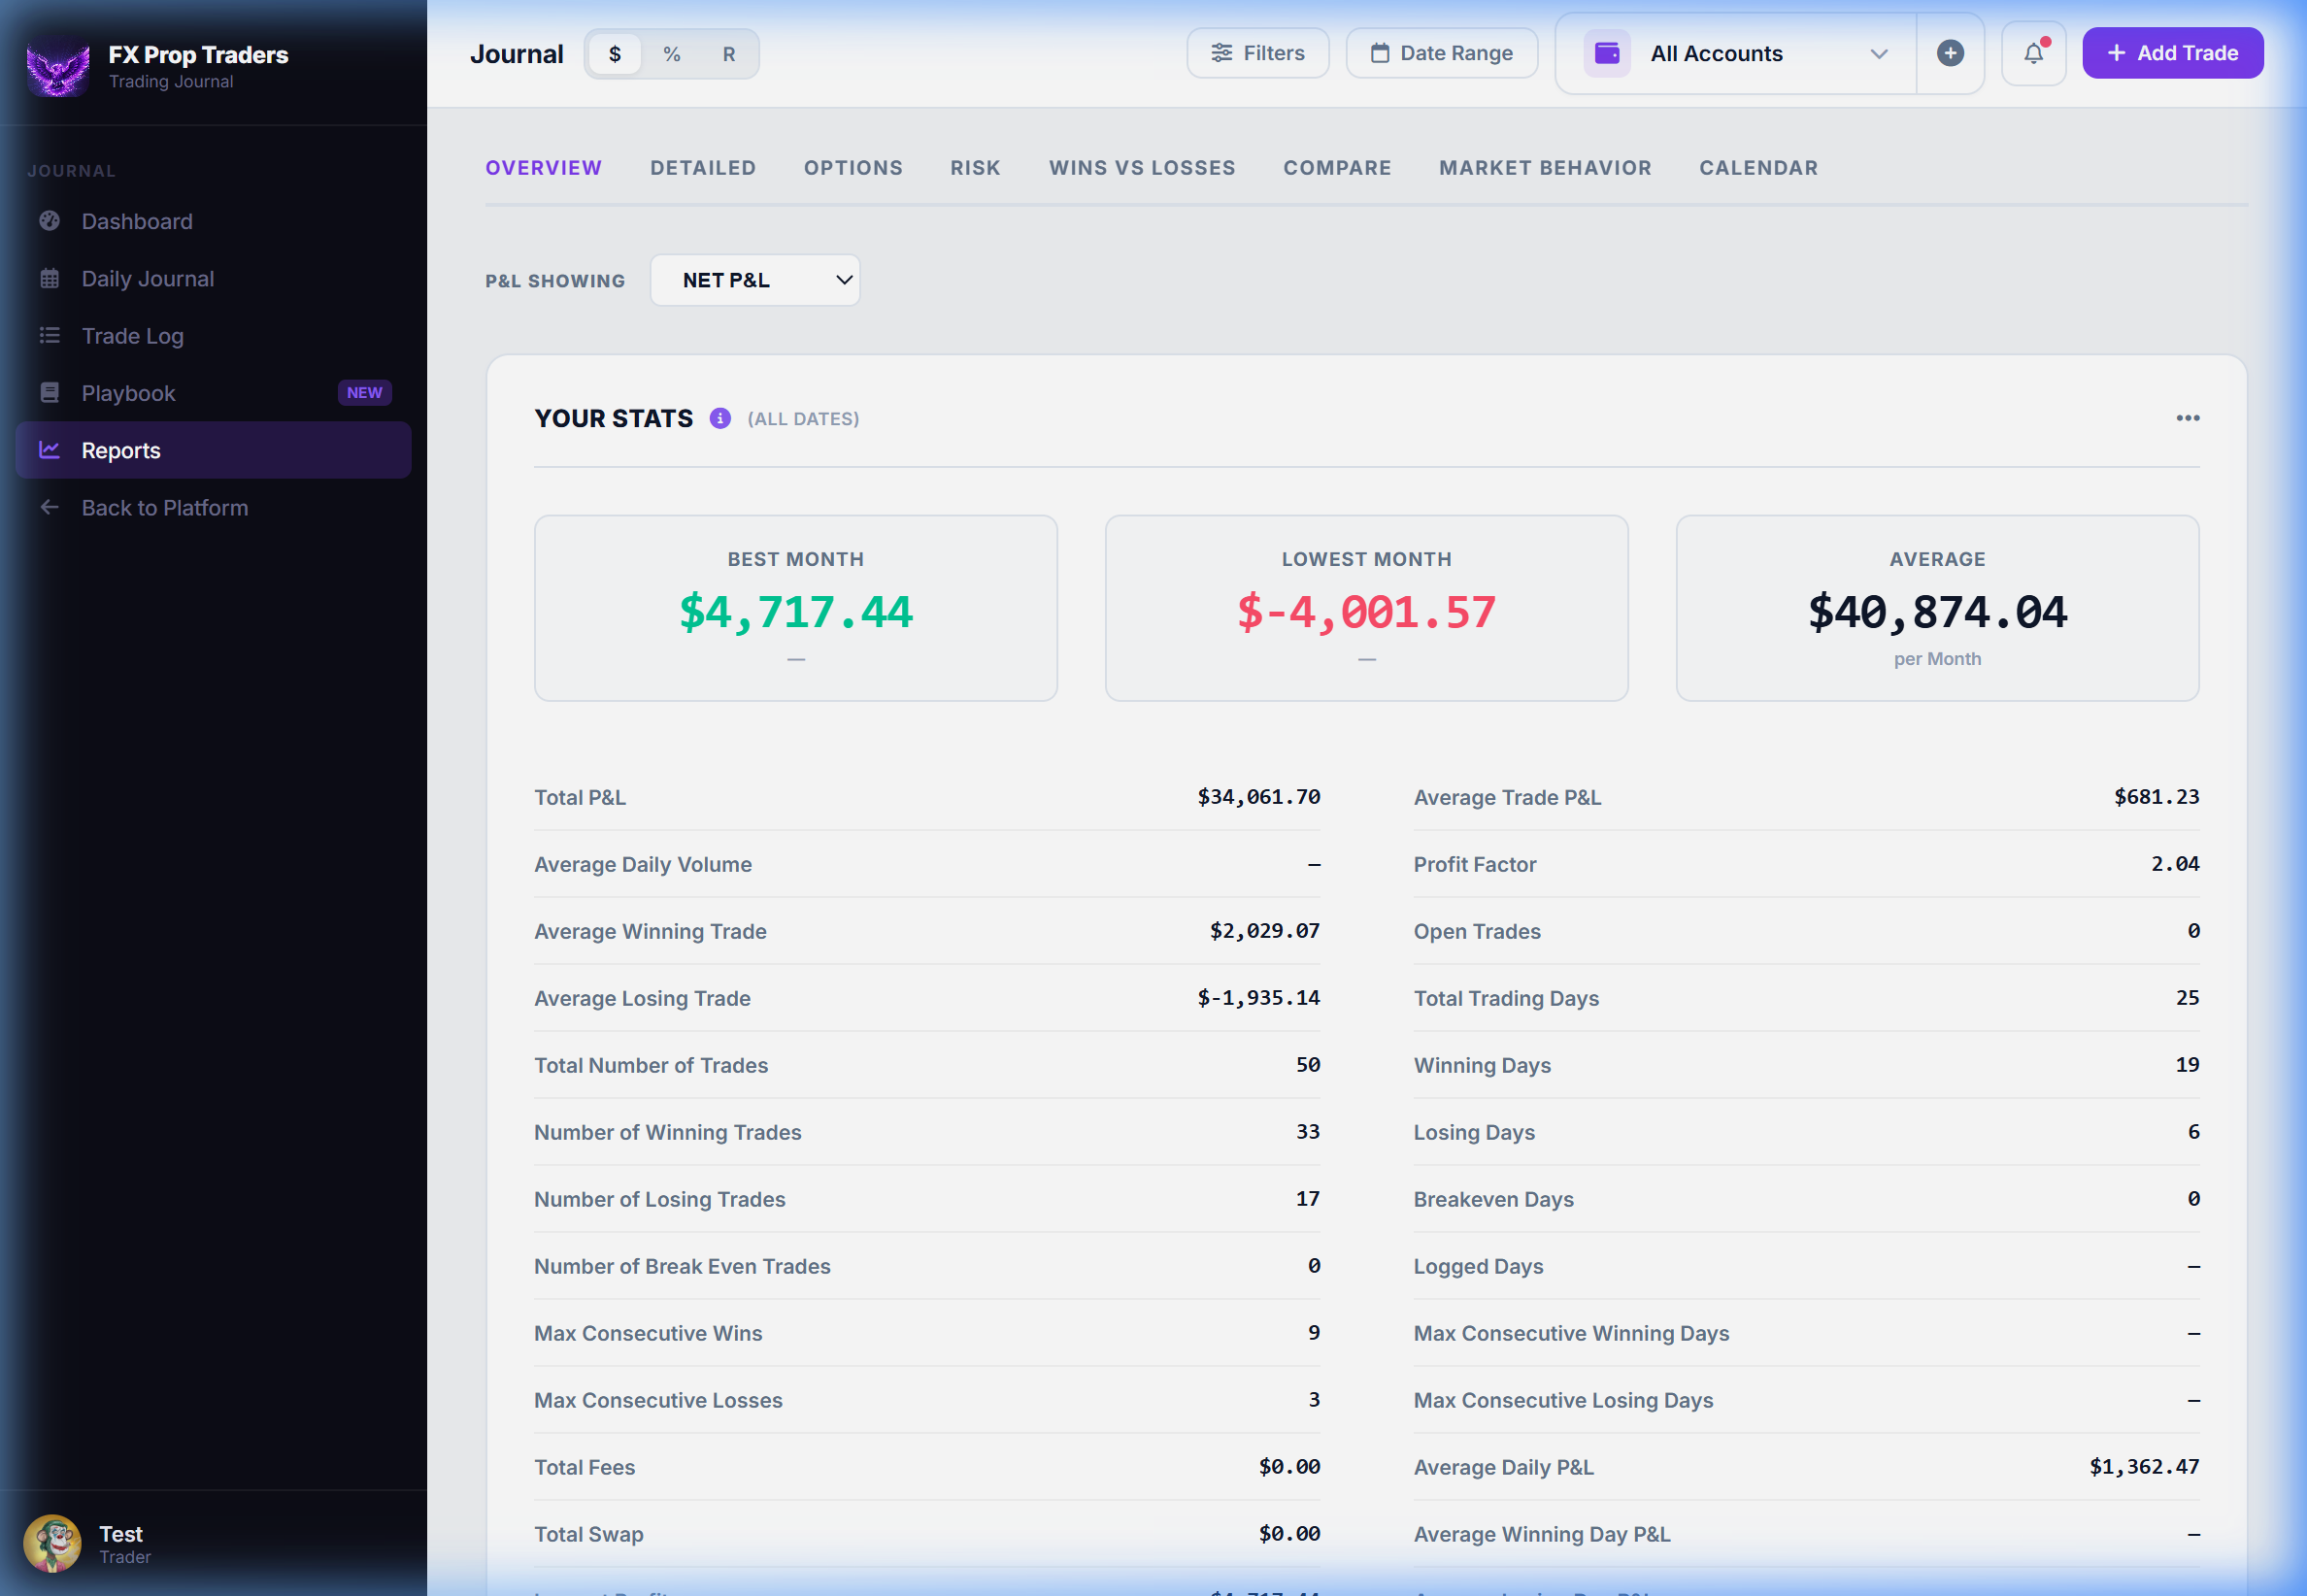2307x1596 pixels.
Task: Switch the journal to R multiple mode
Action: 729,54
